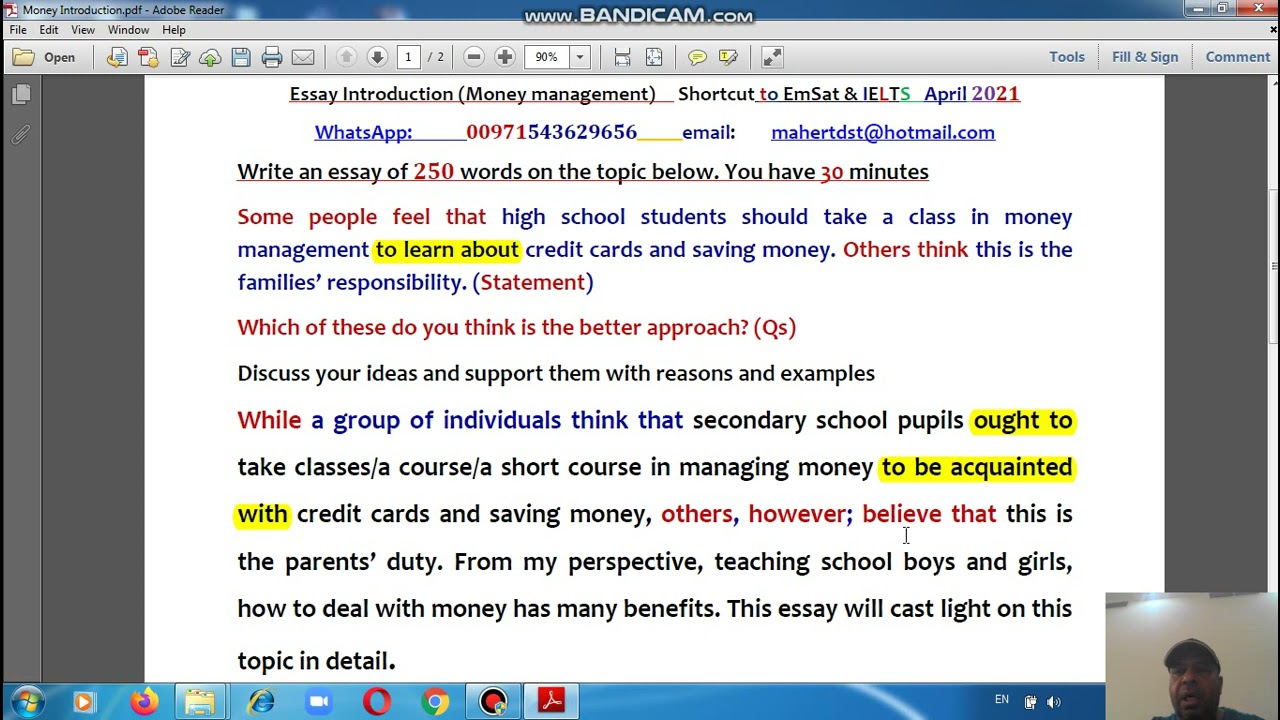Image resolution: width=1280 pixels, height=720 pixels.
Task: Open Zoom from the taskbar
Action: (x=319, y=702)
